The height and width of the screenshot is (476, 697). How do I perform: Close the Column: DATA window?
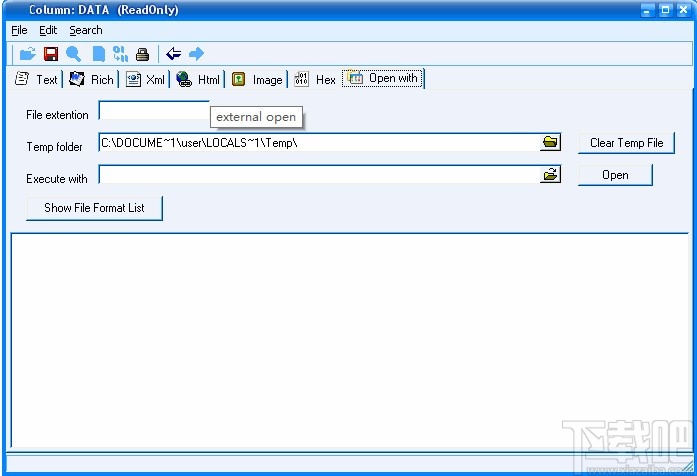(x=683, y=10)
